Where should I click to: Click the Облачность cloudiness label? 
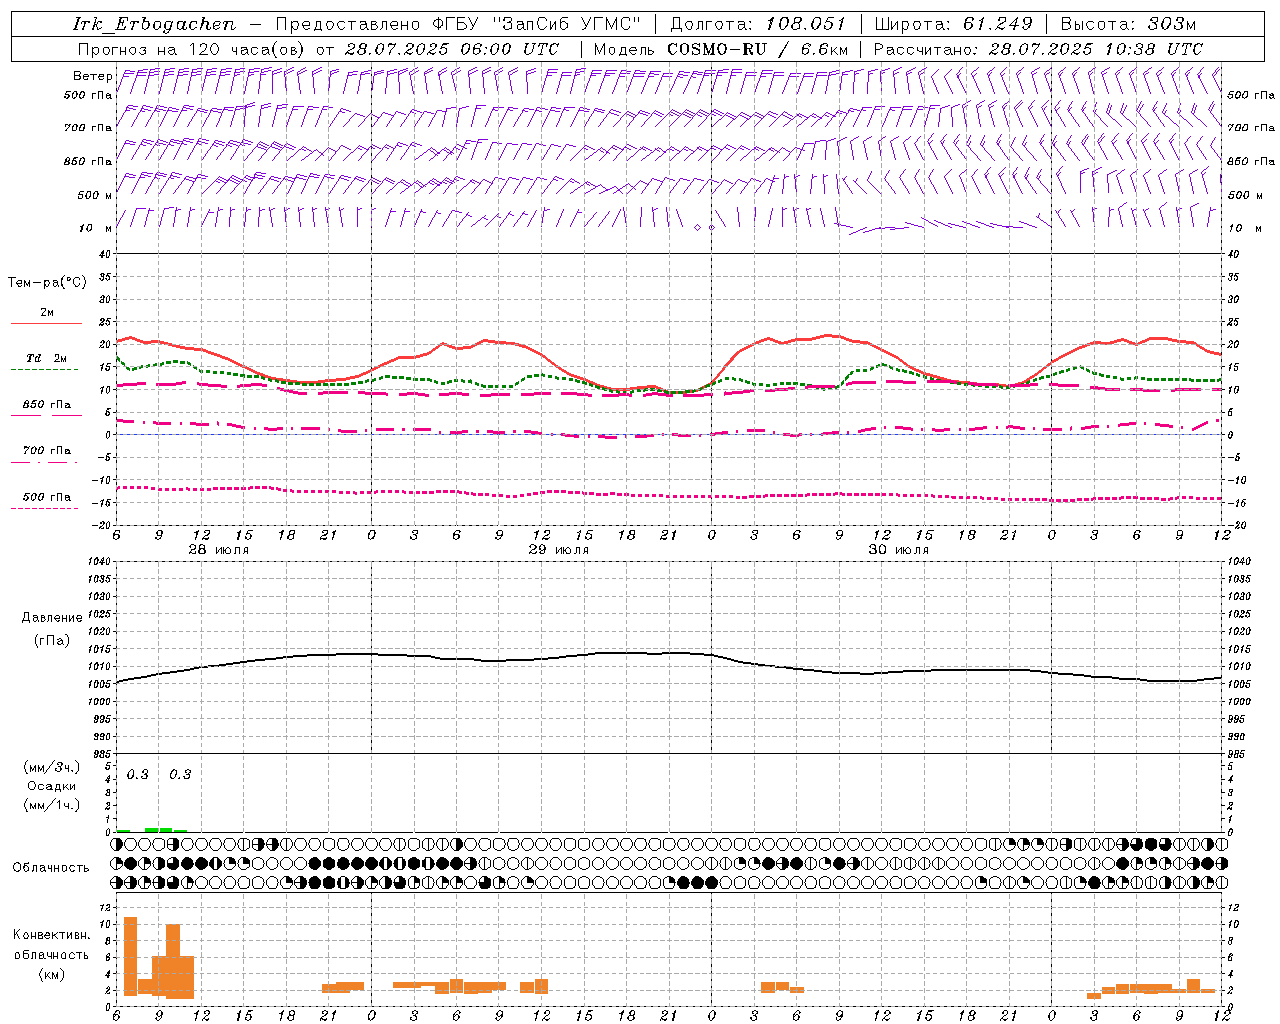(51, 868)
